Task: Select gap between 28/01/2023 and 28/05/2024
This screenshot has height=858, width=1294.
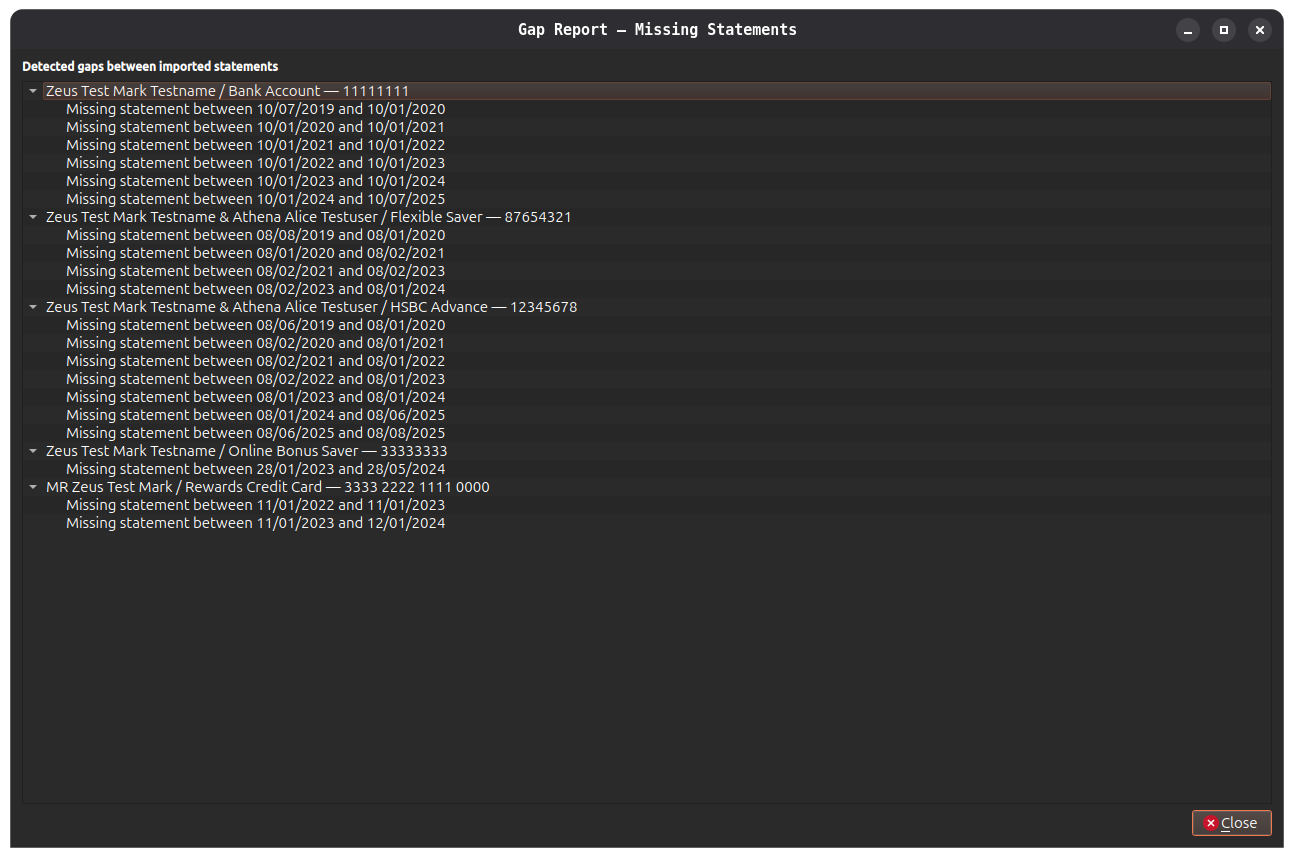Action: click(667, 469)
